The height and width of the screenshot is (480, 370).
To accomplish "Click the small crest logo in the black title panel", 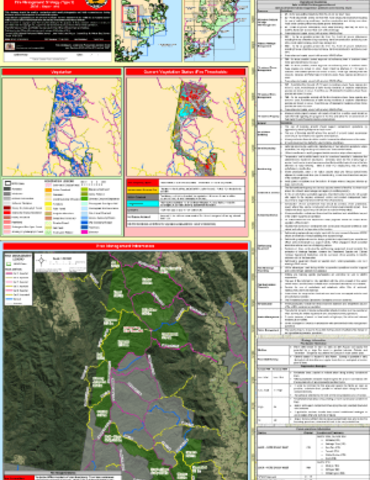I will pyautogui.click(x=10, y=46).
